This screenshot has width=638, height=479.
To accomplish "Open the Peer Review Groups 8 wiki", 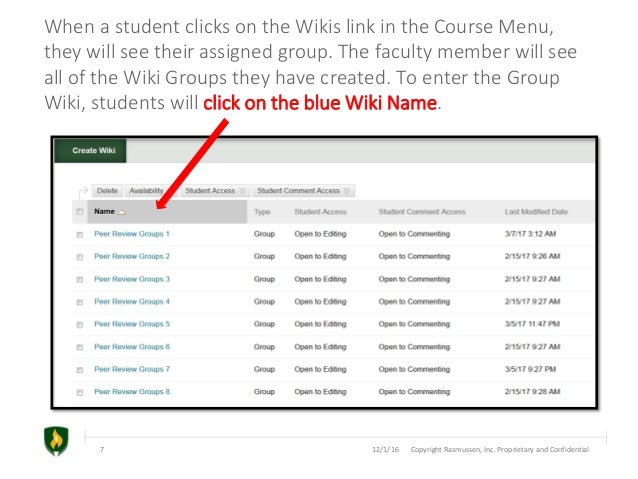I will pyautogui.click(x=132, y=392).
